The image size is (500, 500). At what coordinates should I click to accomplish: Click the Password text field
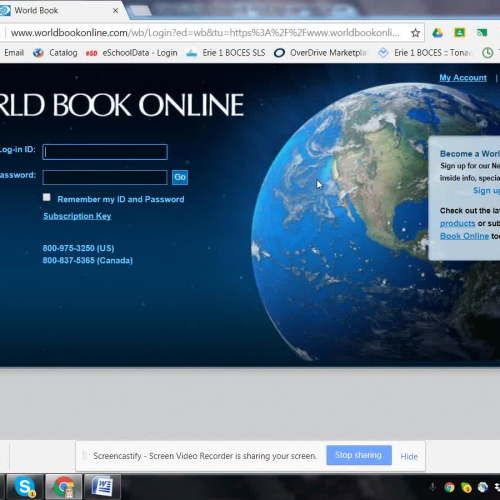tap(105, 177)
